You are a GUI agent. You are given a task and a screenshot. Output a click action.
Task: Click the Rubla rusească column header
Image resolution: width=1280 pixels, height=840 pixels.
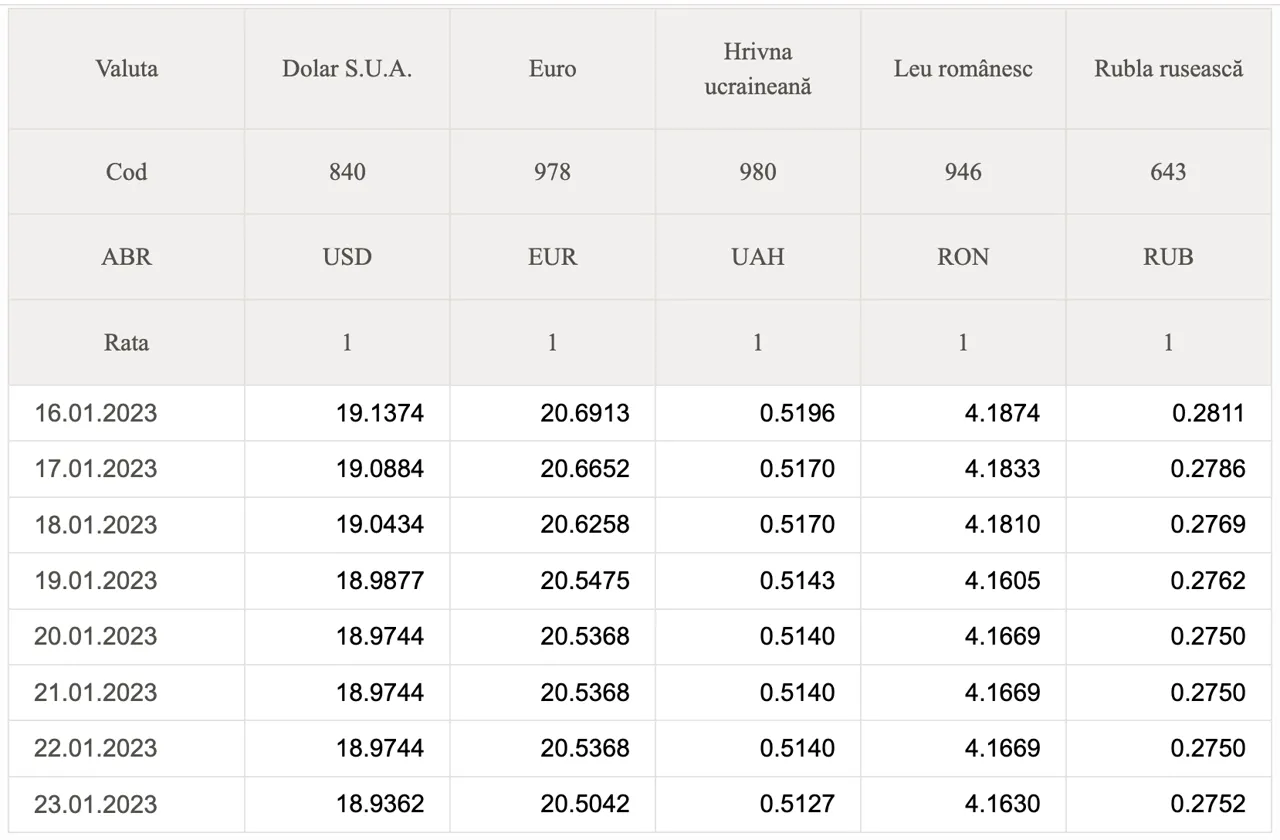[1168, 69]
